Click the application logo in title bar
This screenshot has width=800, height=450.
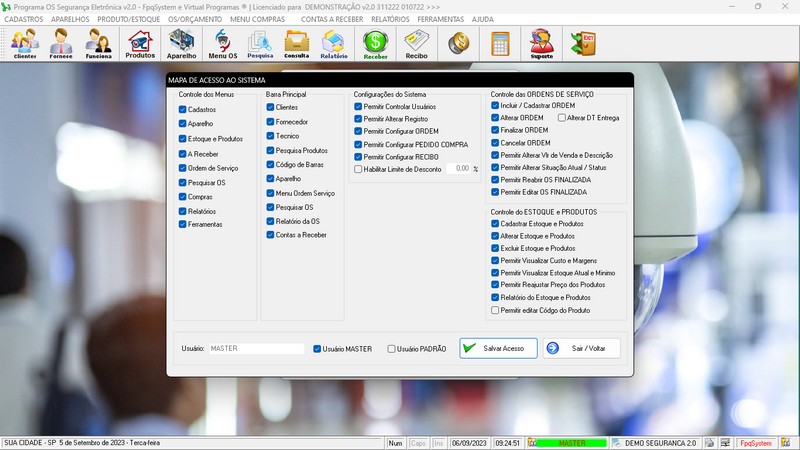click(x=6, y=7)
